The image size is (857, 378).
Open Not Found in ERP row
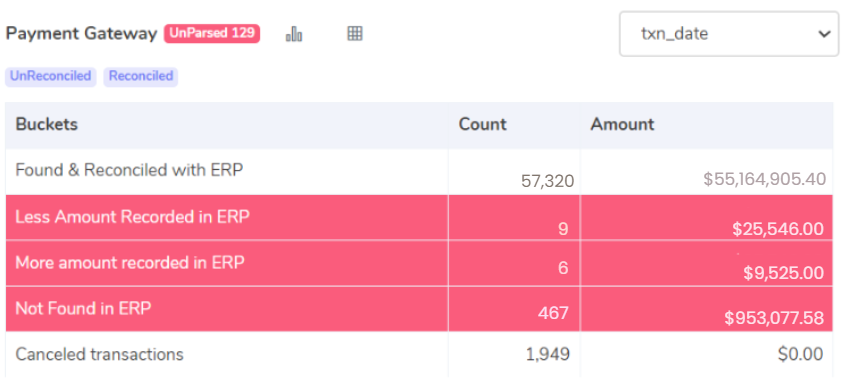click(419, 309)
